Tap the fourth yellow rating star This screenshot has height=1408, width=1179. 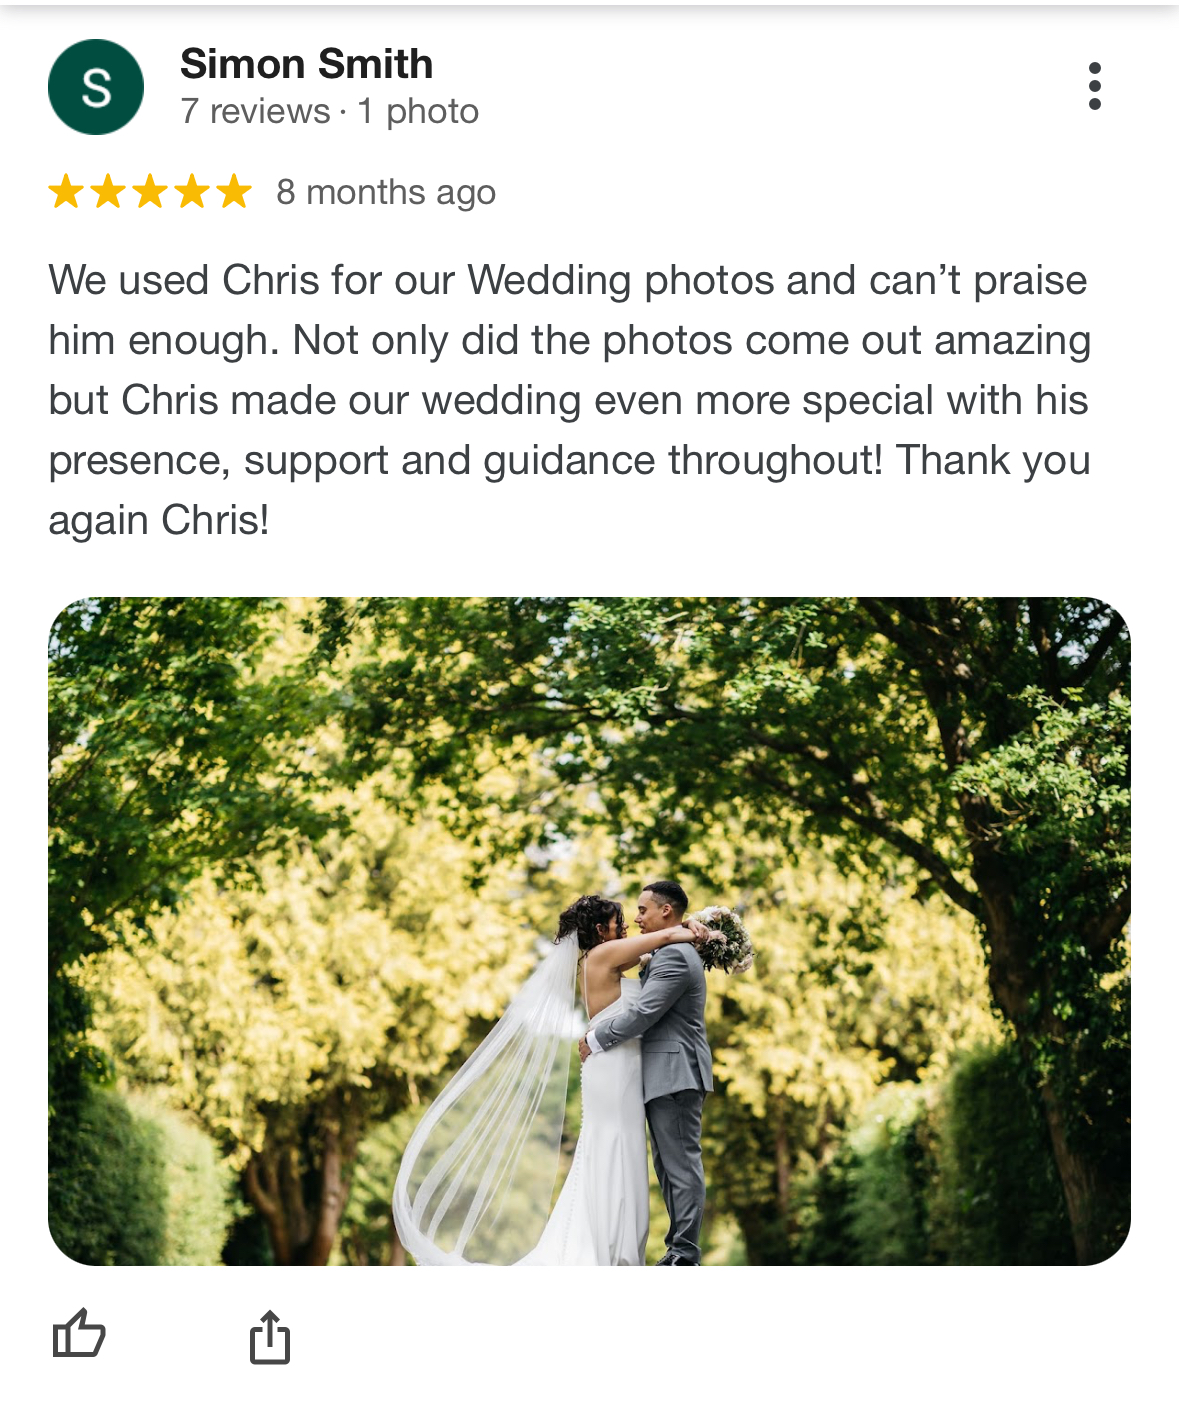(x=192, y=191)
